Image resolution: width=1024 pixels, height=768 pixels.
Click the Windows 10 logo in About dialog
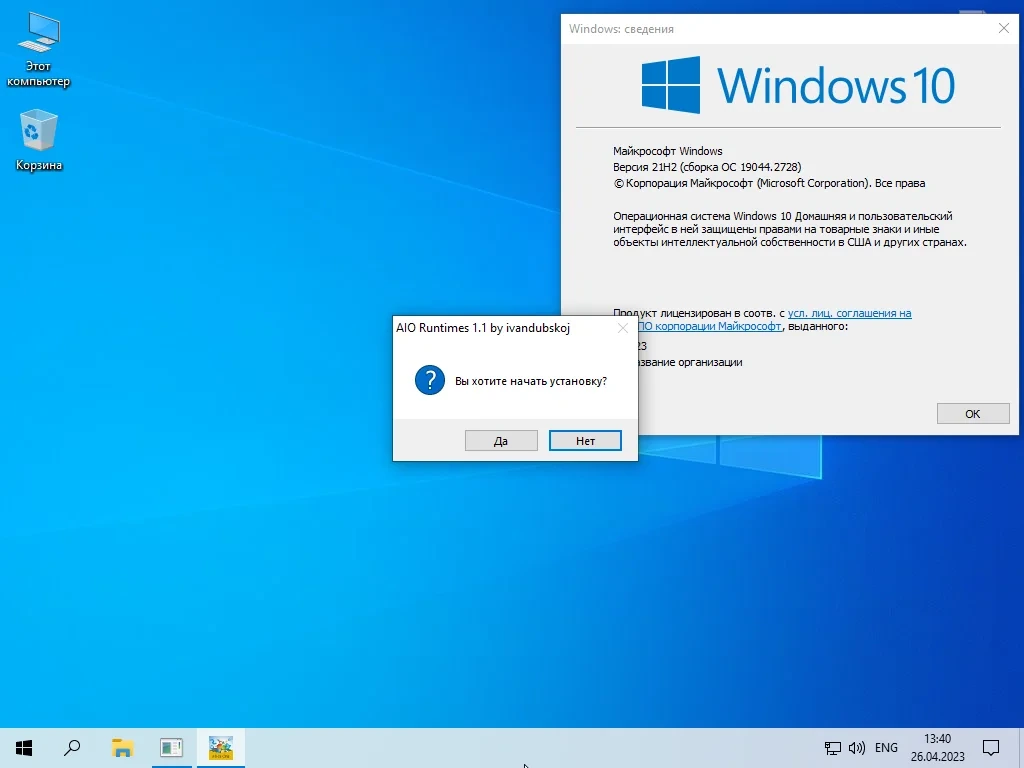(x=798, y=85)
